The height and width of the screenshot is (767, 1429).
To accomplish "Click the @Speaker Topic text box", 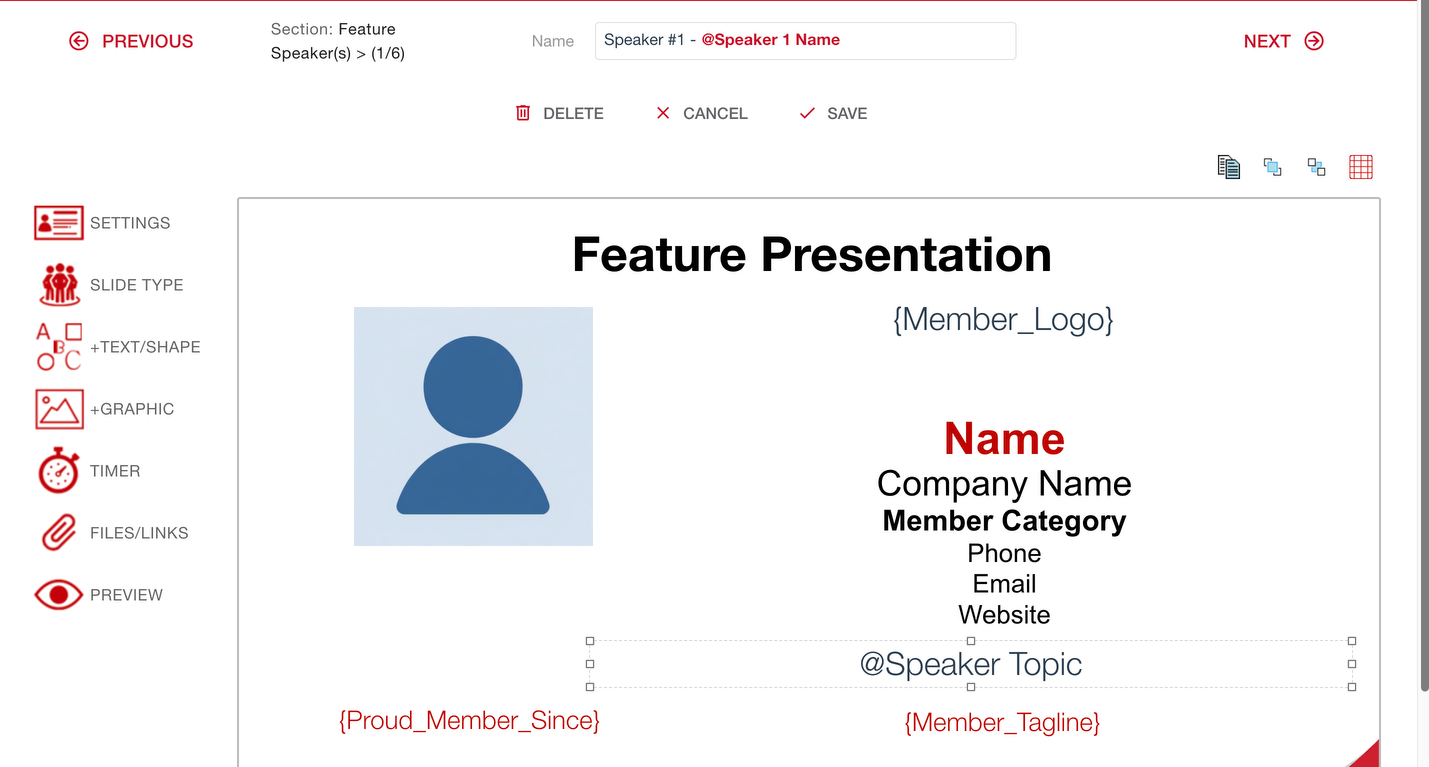I will (x=971, y=664).
